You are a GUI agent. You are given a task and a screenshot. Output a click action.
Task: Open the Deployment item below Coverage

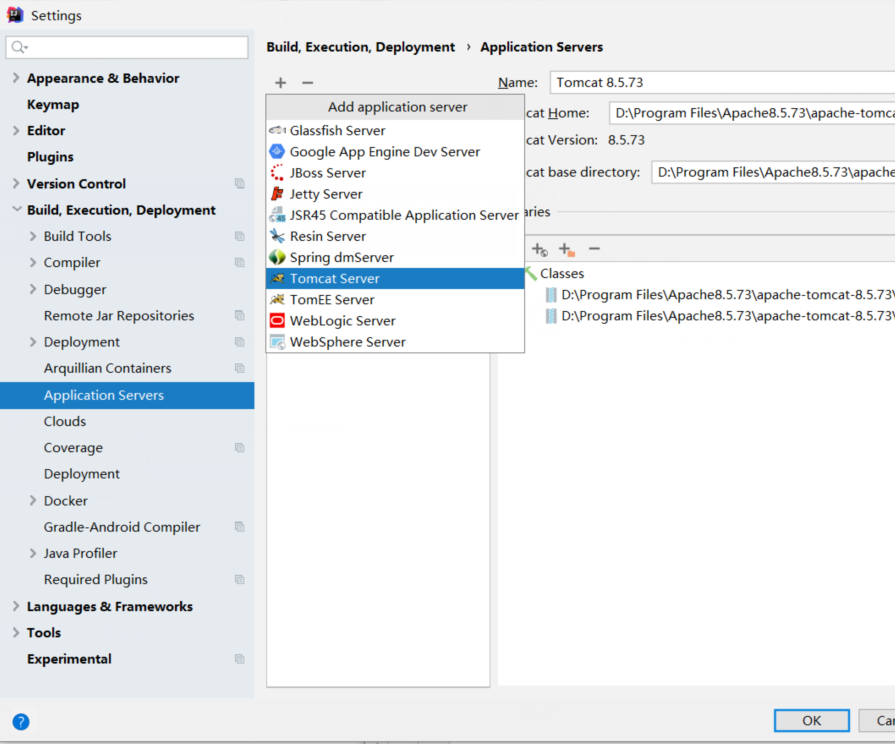[82, 474]
